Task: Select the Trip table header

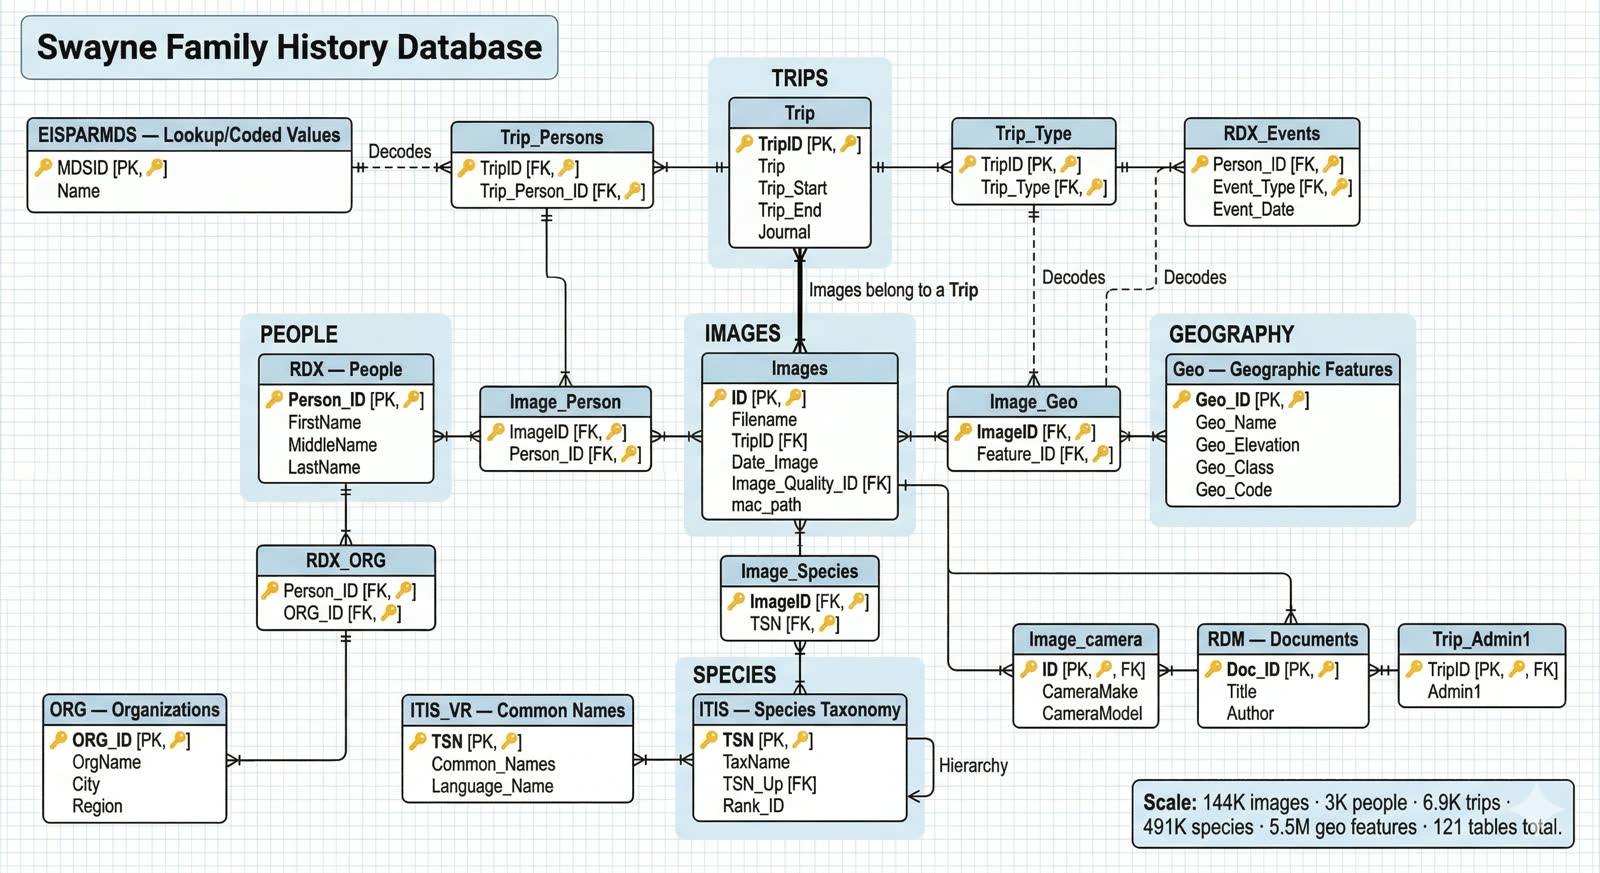Action: 800,113
